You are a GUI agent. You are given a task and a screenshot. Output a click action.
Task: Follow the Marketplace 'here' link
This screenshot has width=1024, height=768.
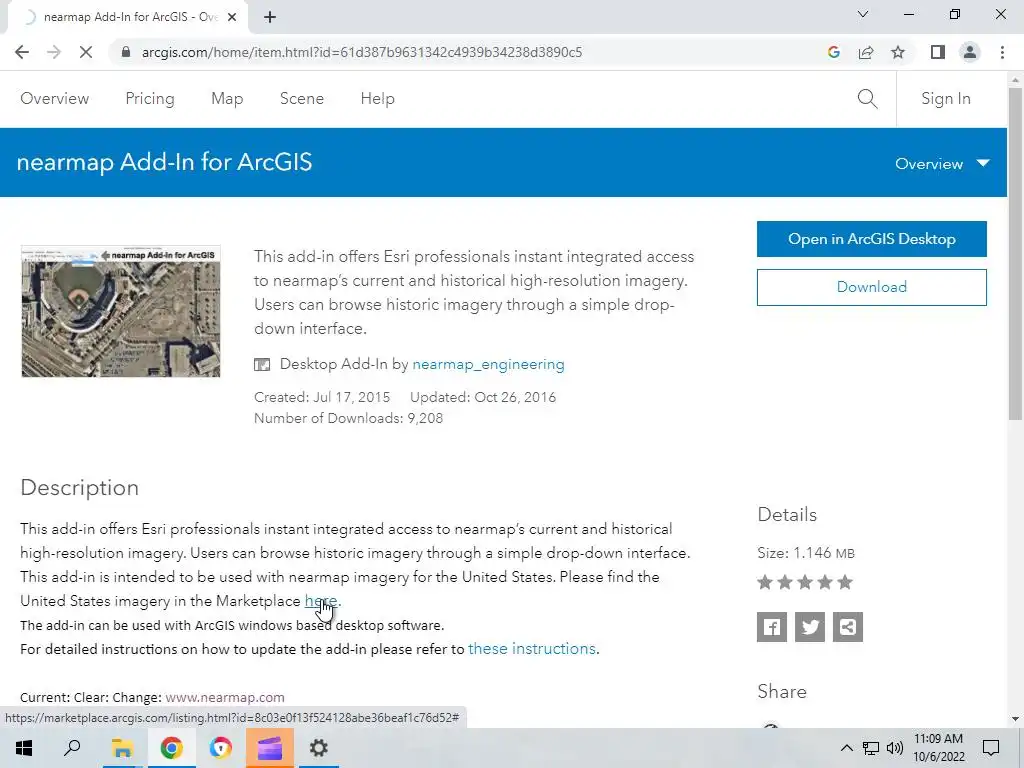(x=321, y=601)
